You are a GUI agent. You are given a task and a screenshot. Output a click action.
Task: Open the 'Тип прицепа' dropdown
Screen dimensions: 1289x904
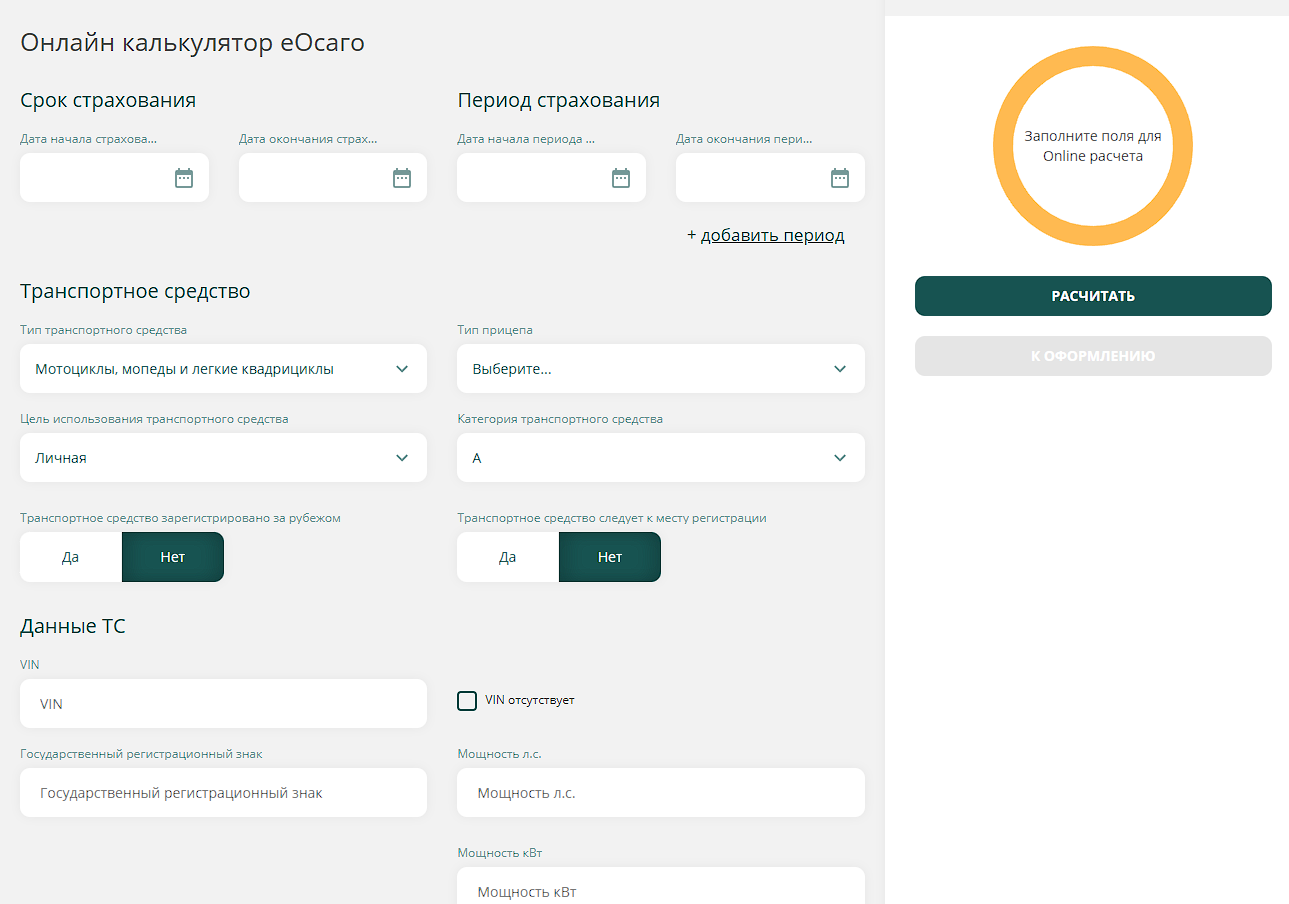click(x=661, y=369)
